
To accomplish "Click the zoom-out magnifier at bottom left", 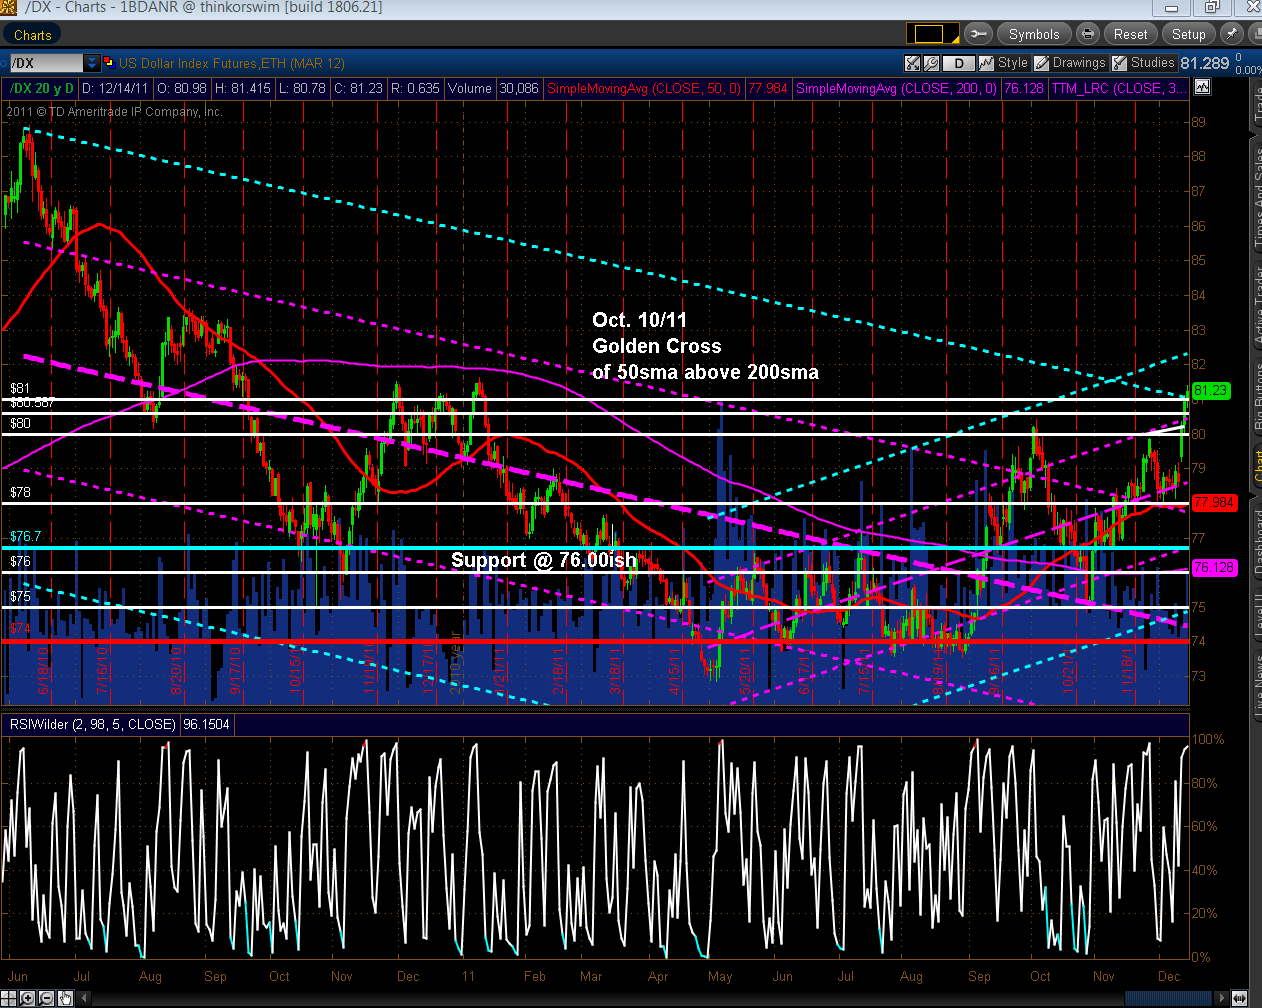I will tap(46, 998).
